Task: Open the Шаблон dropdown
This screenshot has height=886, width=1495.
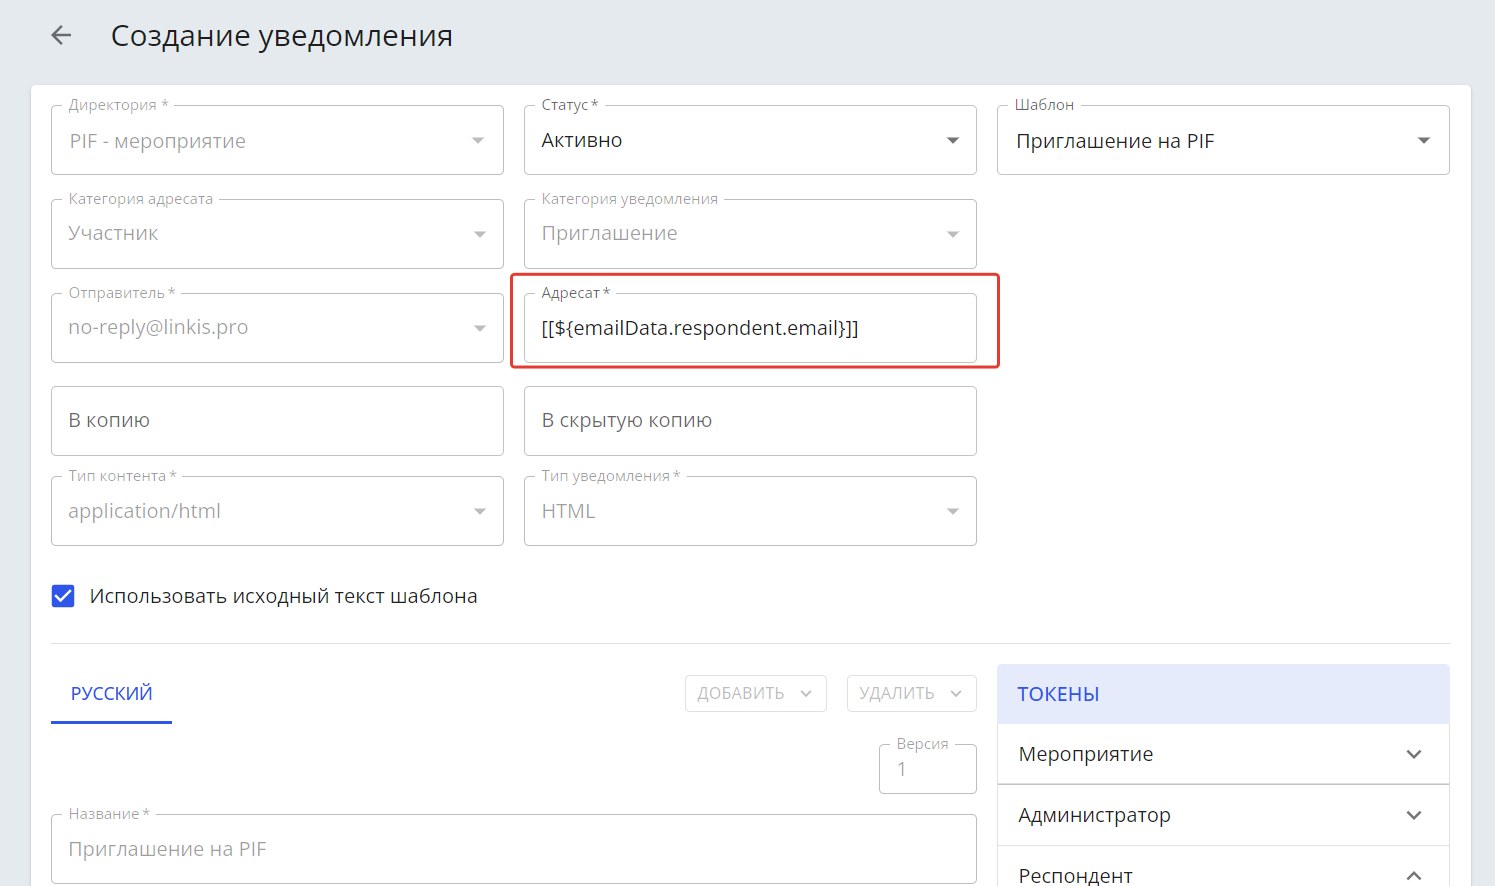Action: (x=1223, y=141)
